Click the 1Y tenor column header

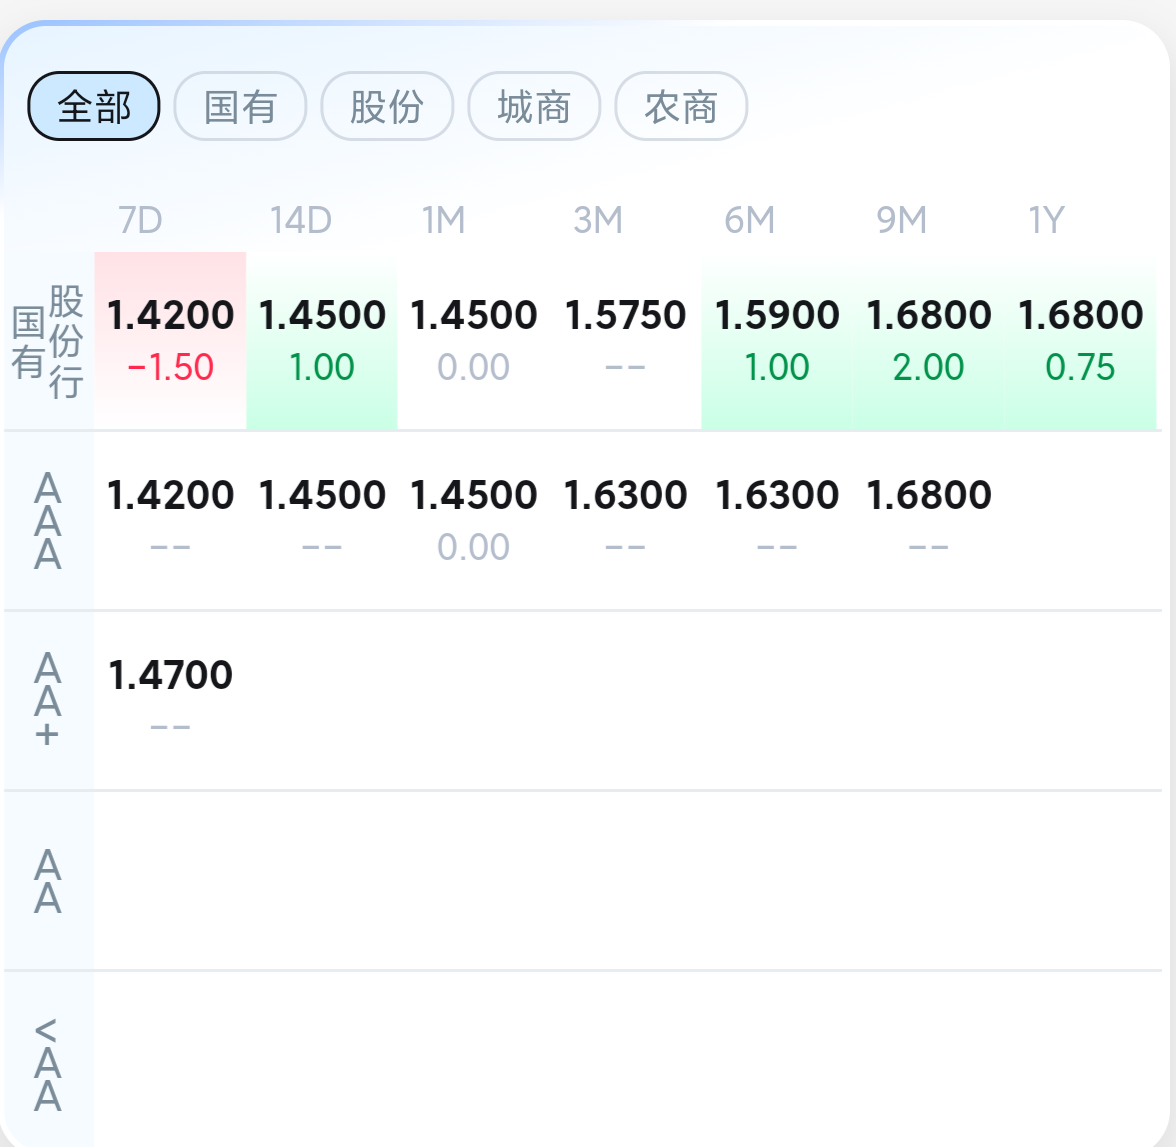tap(1047, 220)
